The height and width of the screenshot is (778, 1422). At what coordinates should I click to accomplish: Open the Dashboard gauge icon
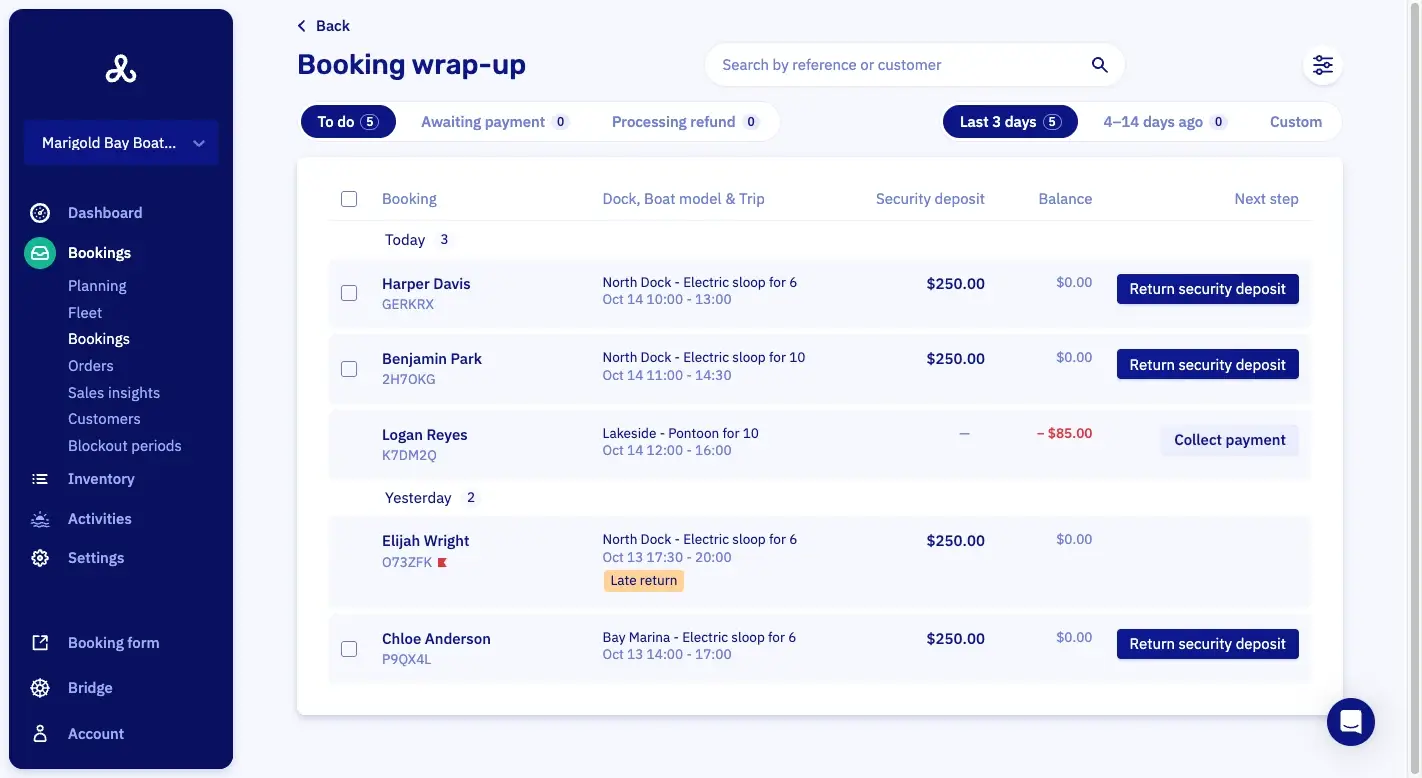(x=40, y=213)
